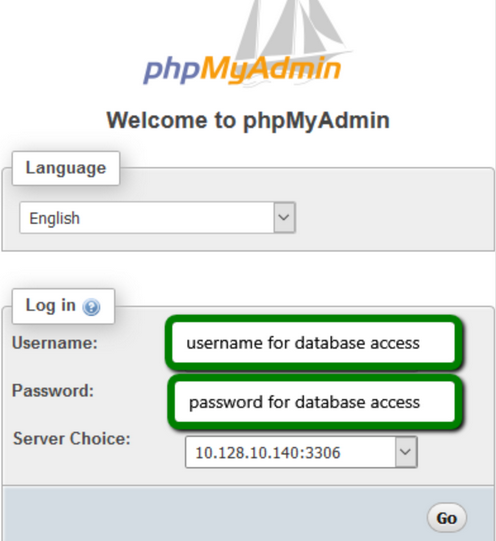This screenshot has height=541, width=496.
Task: Click the Password label
Action: coord(53,391)
